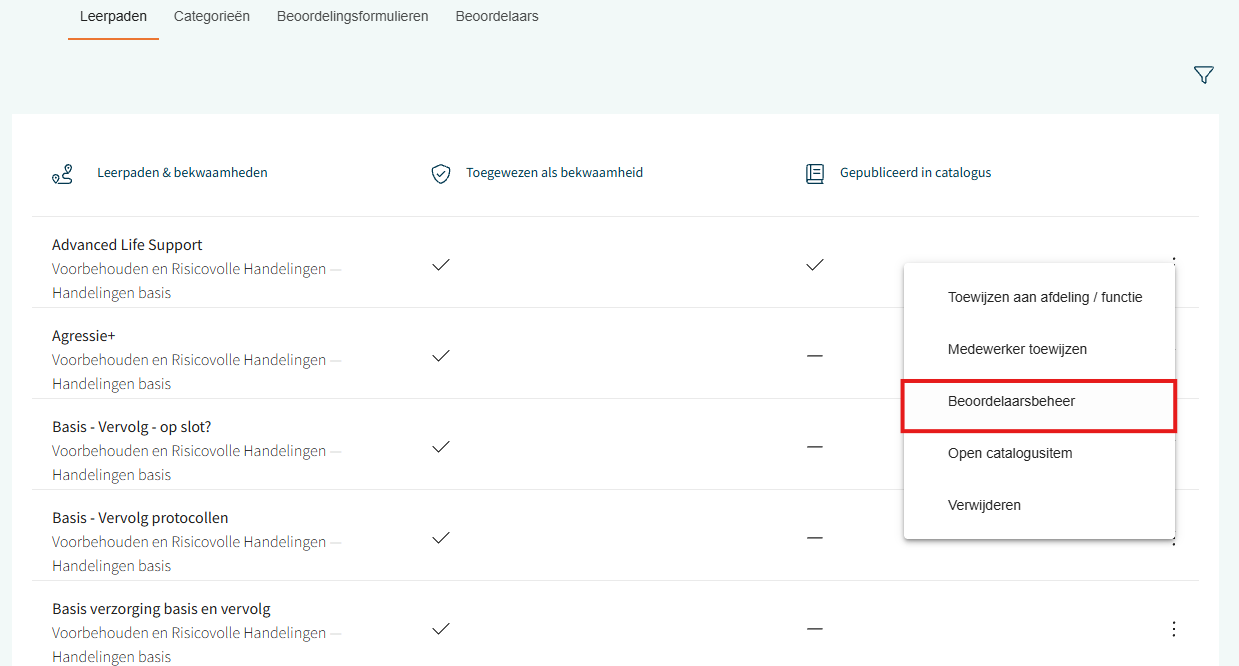The height and width of the screenshot is (666, 1239).
Task: Click the shield checkmark icon in column header
Action: (x=440, y=174)
